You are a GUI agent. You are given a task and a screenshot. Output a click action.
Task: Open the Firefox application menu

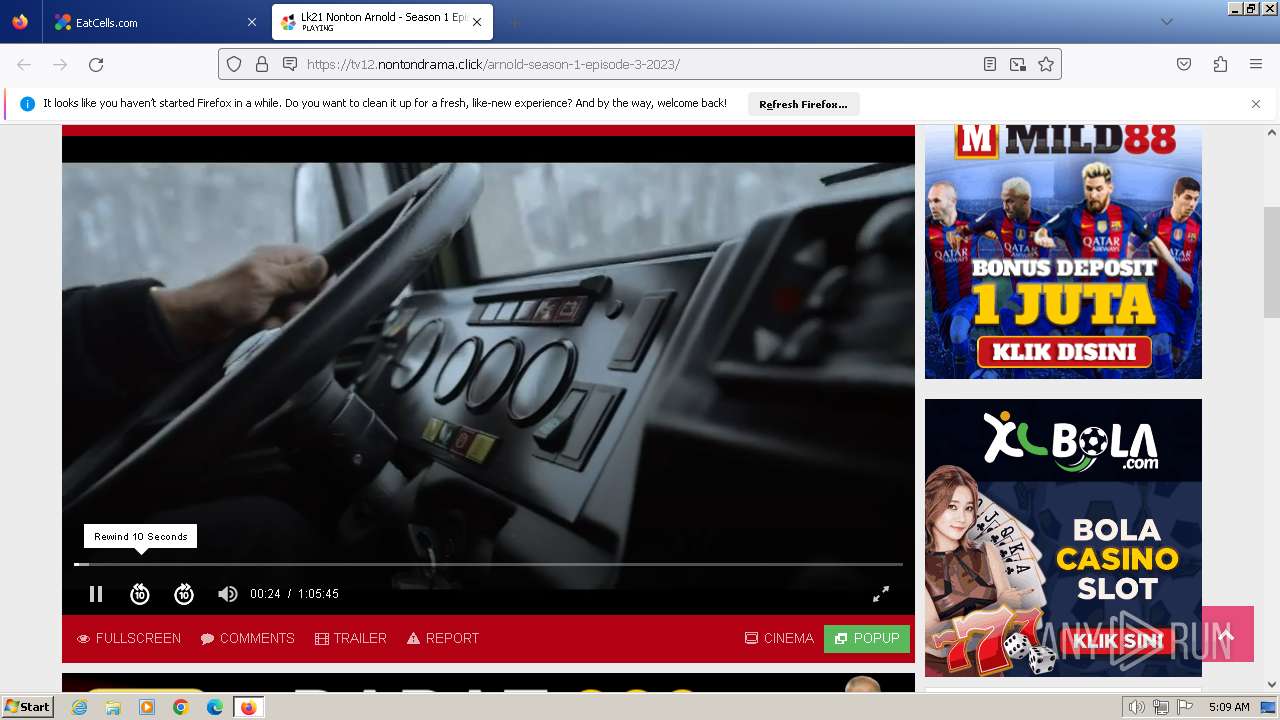pyautogui.click(x=1256, y=64)
